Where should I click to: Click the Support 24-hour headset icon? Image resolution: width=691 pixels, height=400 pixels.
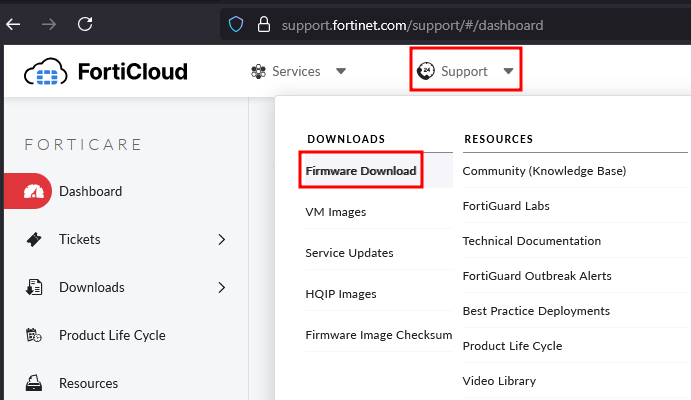[x=426, y=72]
